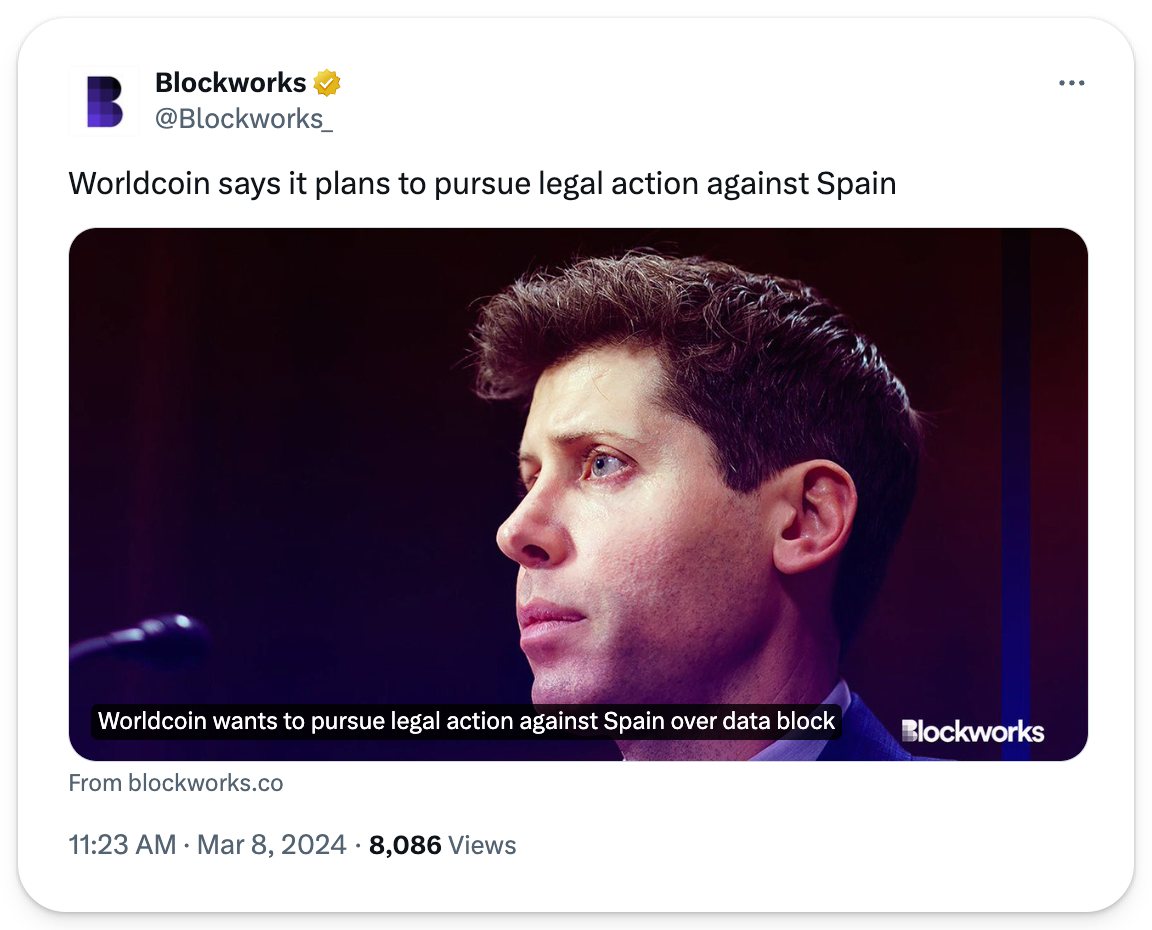Viewport: 1152px width, 930px height.
Task: Click the gold verified badge
Action: click(327, 83)
